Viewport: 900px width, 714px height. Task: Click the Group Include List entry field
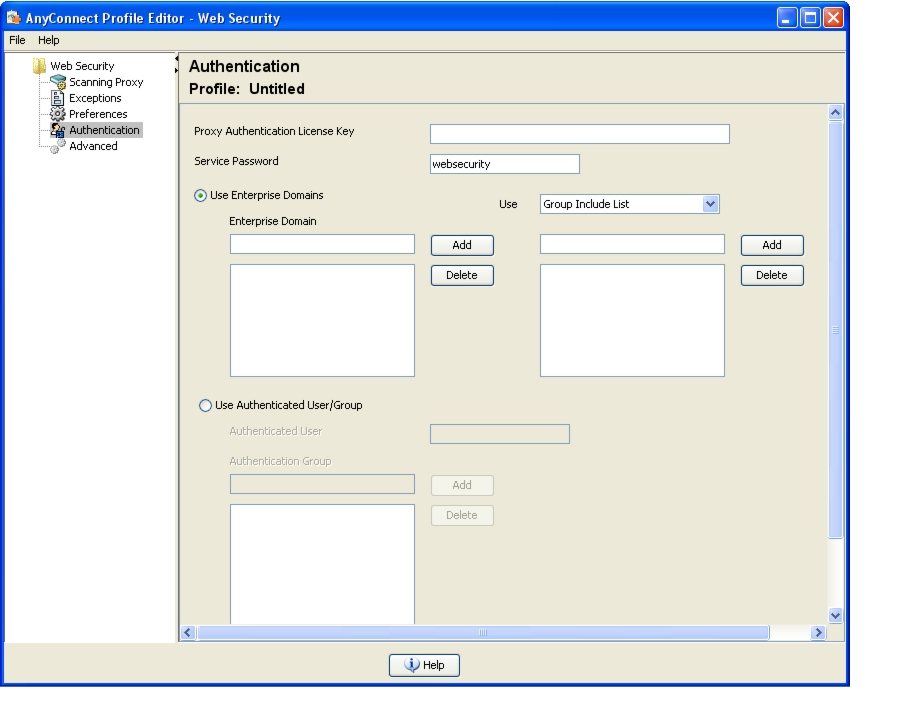coord(632,244)
